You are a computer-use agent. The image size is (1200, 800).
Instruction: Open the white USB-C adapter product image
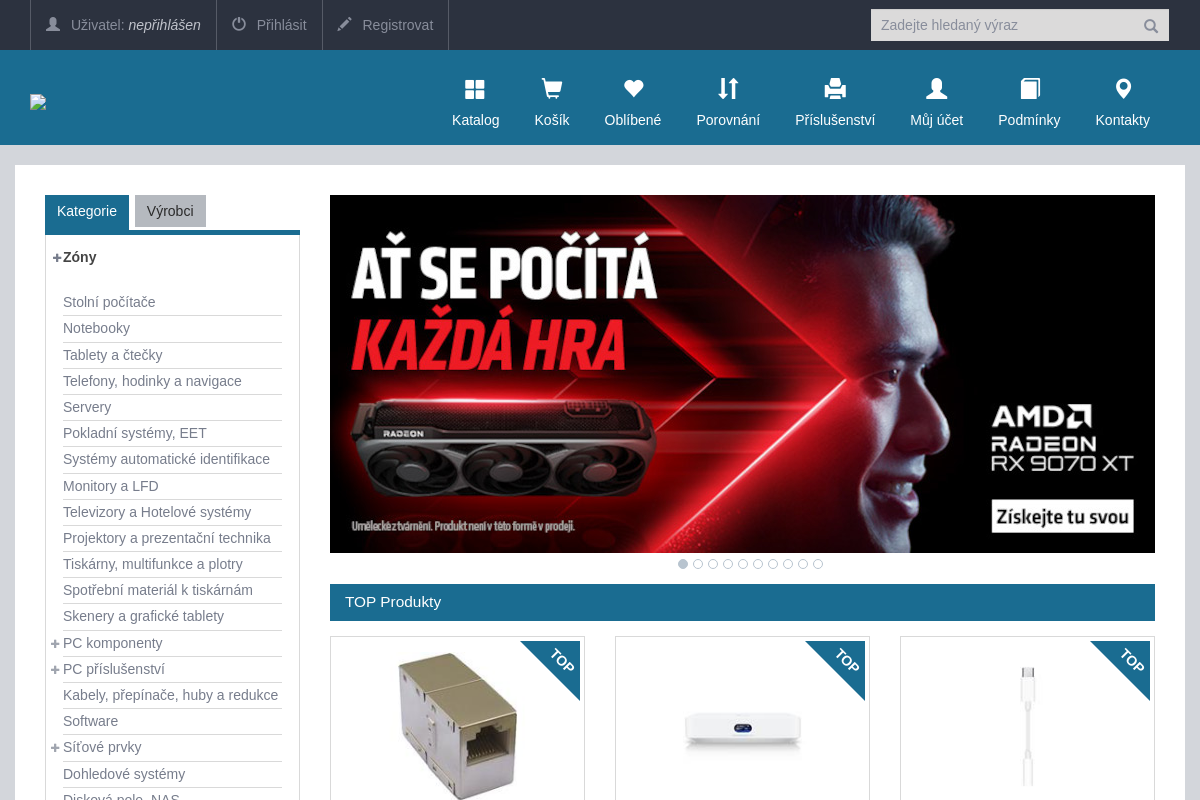(x=1027, y=725)
